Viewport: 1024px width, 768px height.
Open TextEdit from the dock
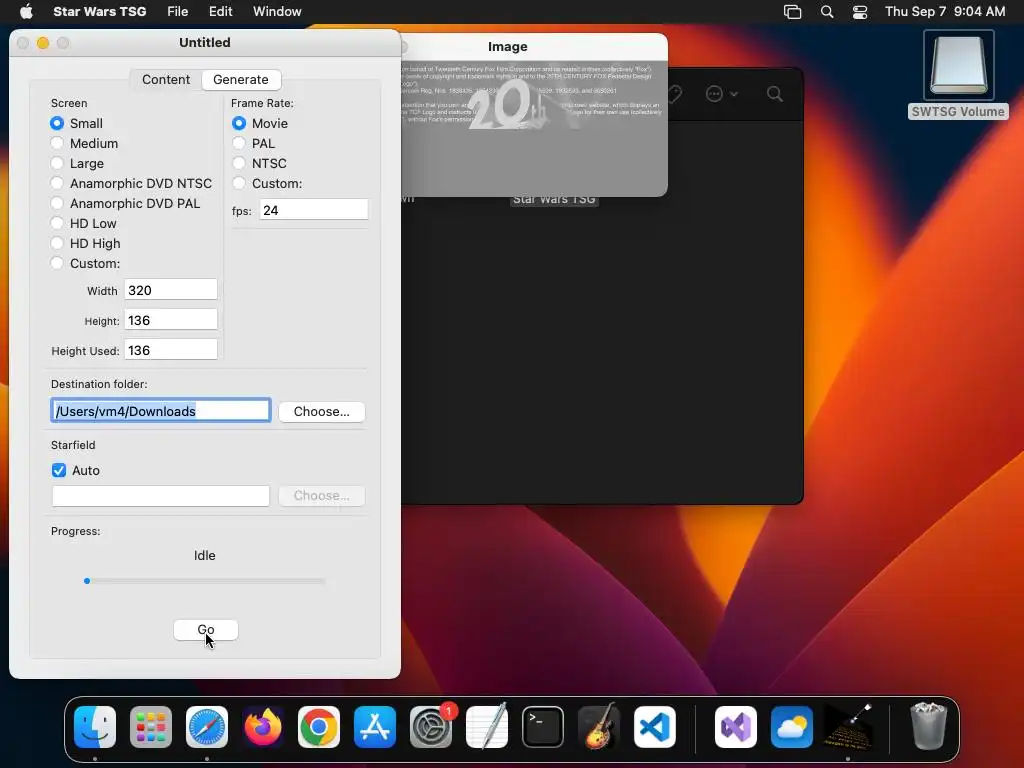(x=487, y=727)
